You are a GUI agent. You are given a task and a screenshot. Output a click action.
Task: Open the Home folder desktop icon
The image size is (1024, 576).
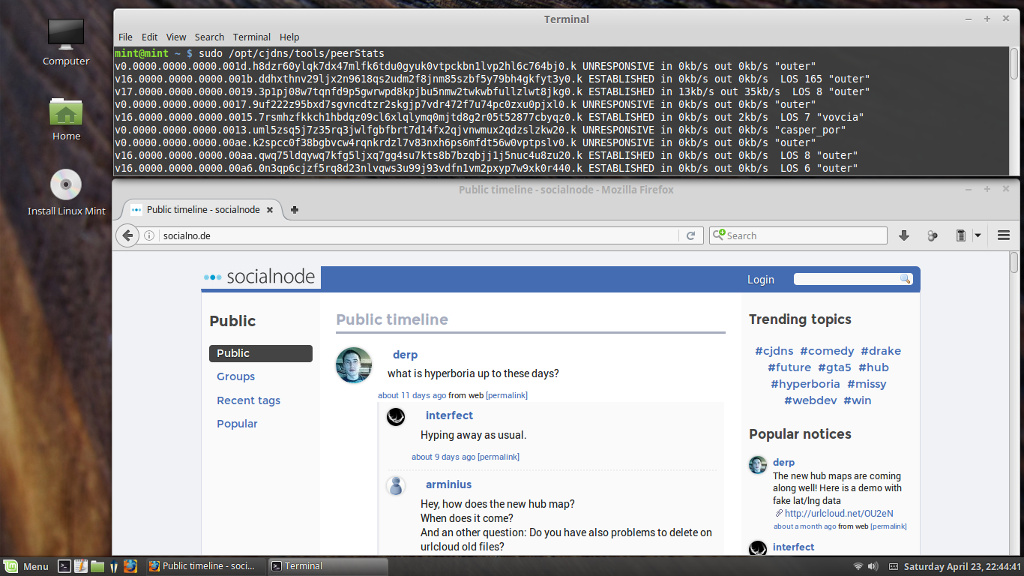click(65, 112)
